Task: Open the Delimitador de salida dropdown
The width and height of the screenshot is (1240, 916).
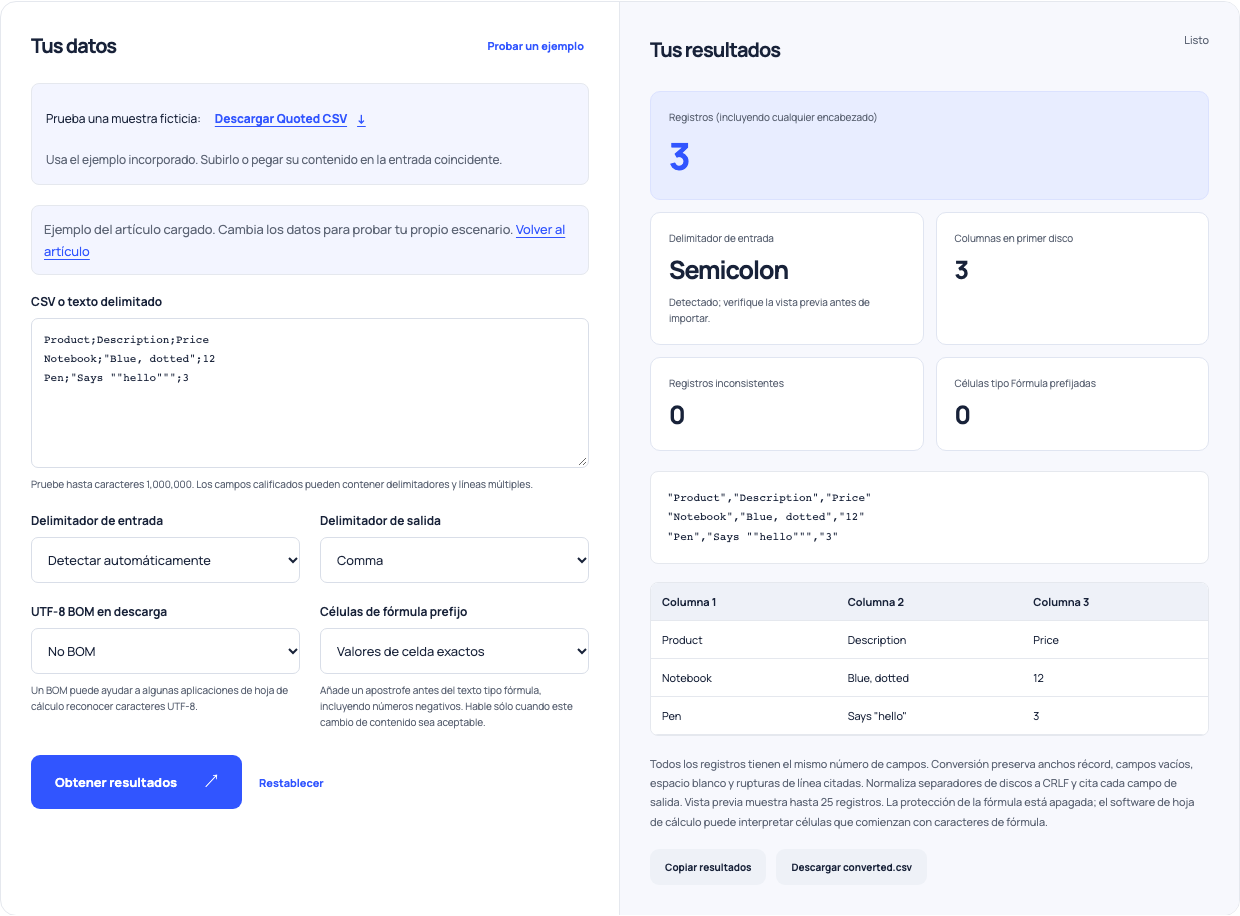Action: click(454, 560)
